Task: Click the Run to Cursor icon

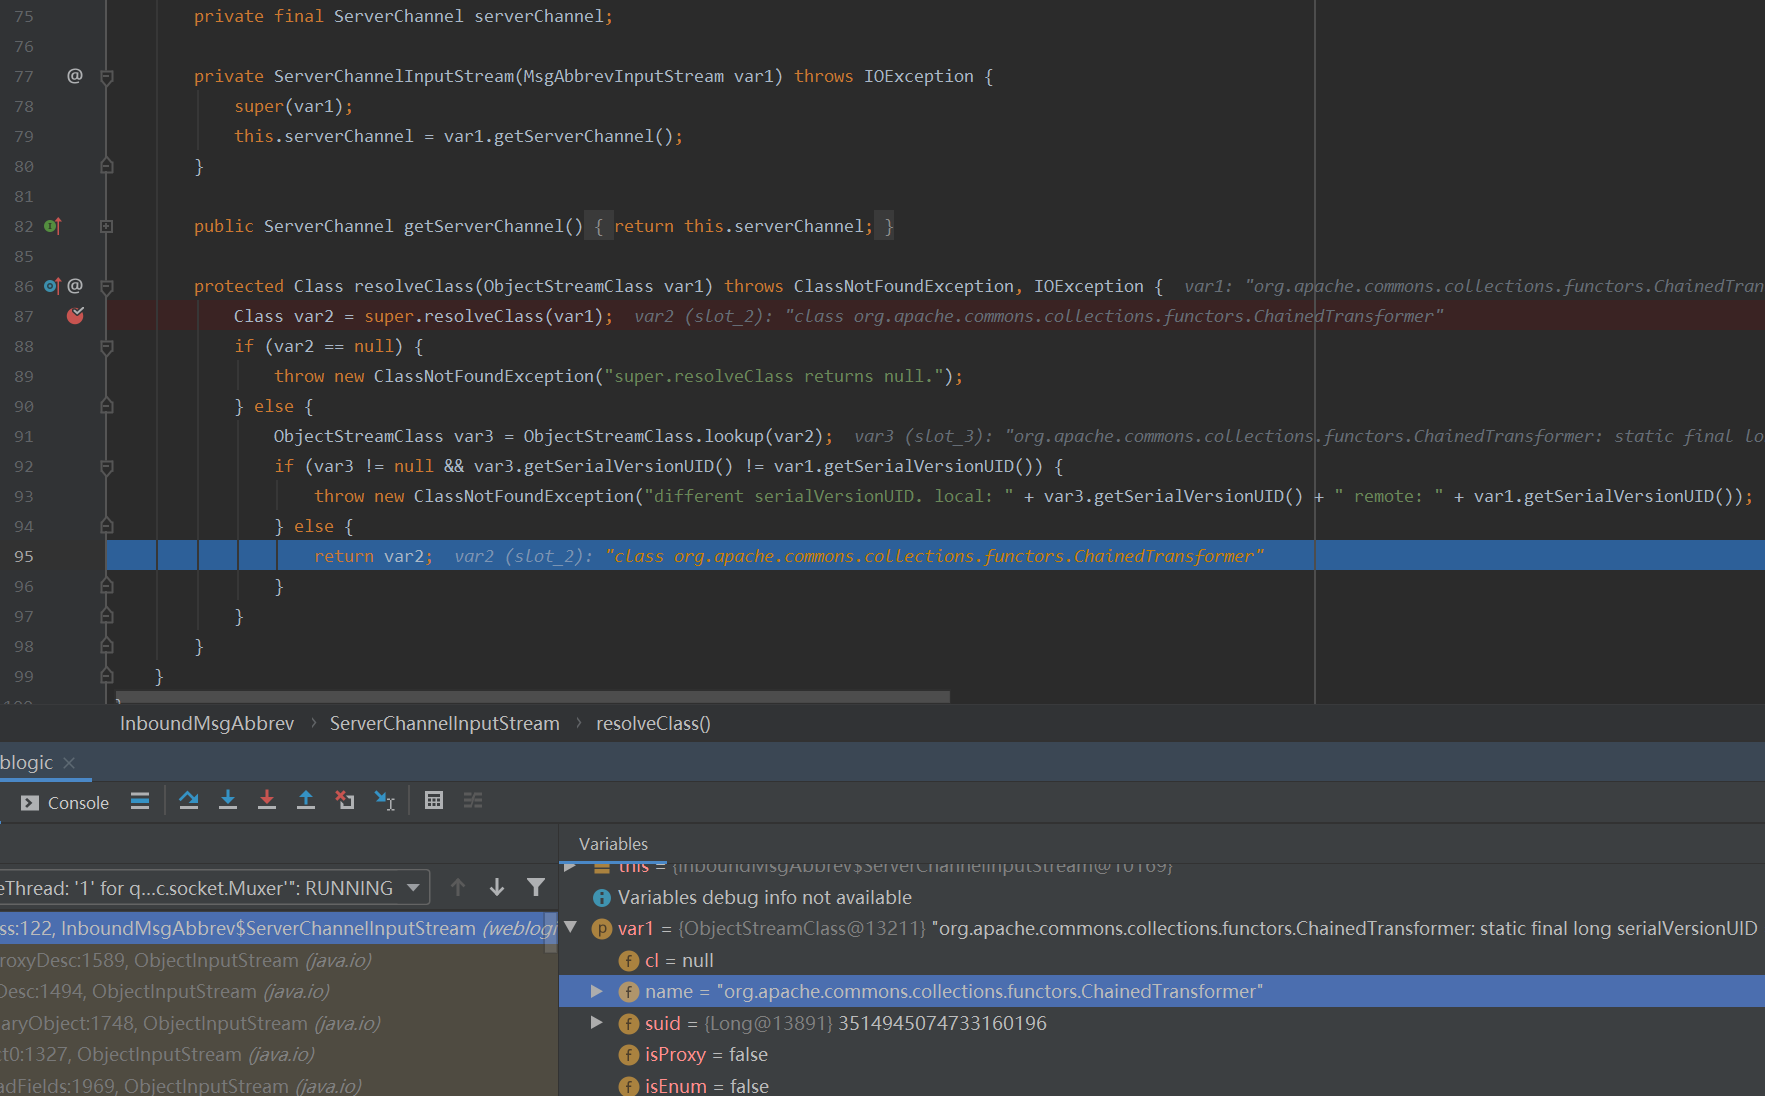Action: [x=385, y=801]
